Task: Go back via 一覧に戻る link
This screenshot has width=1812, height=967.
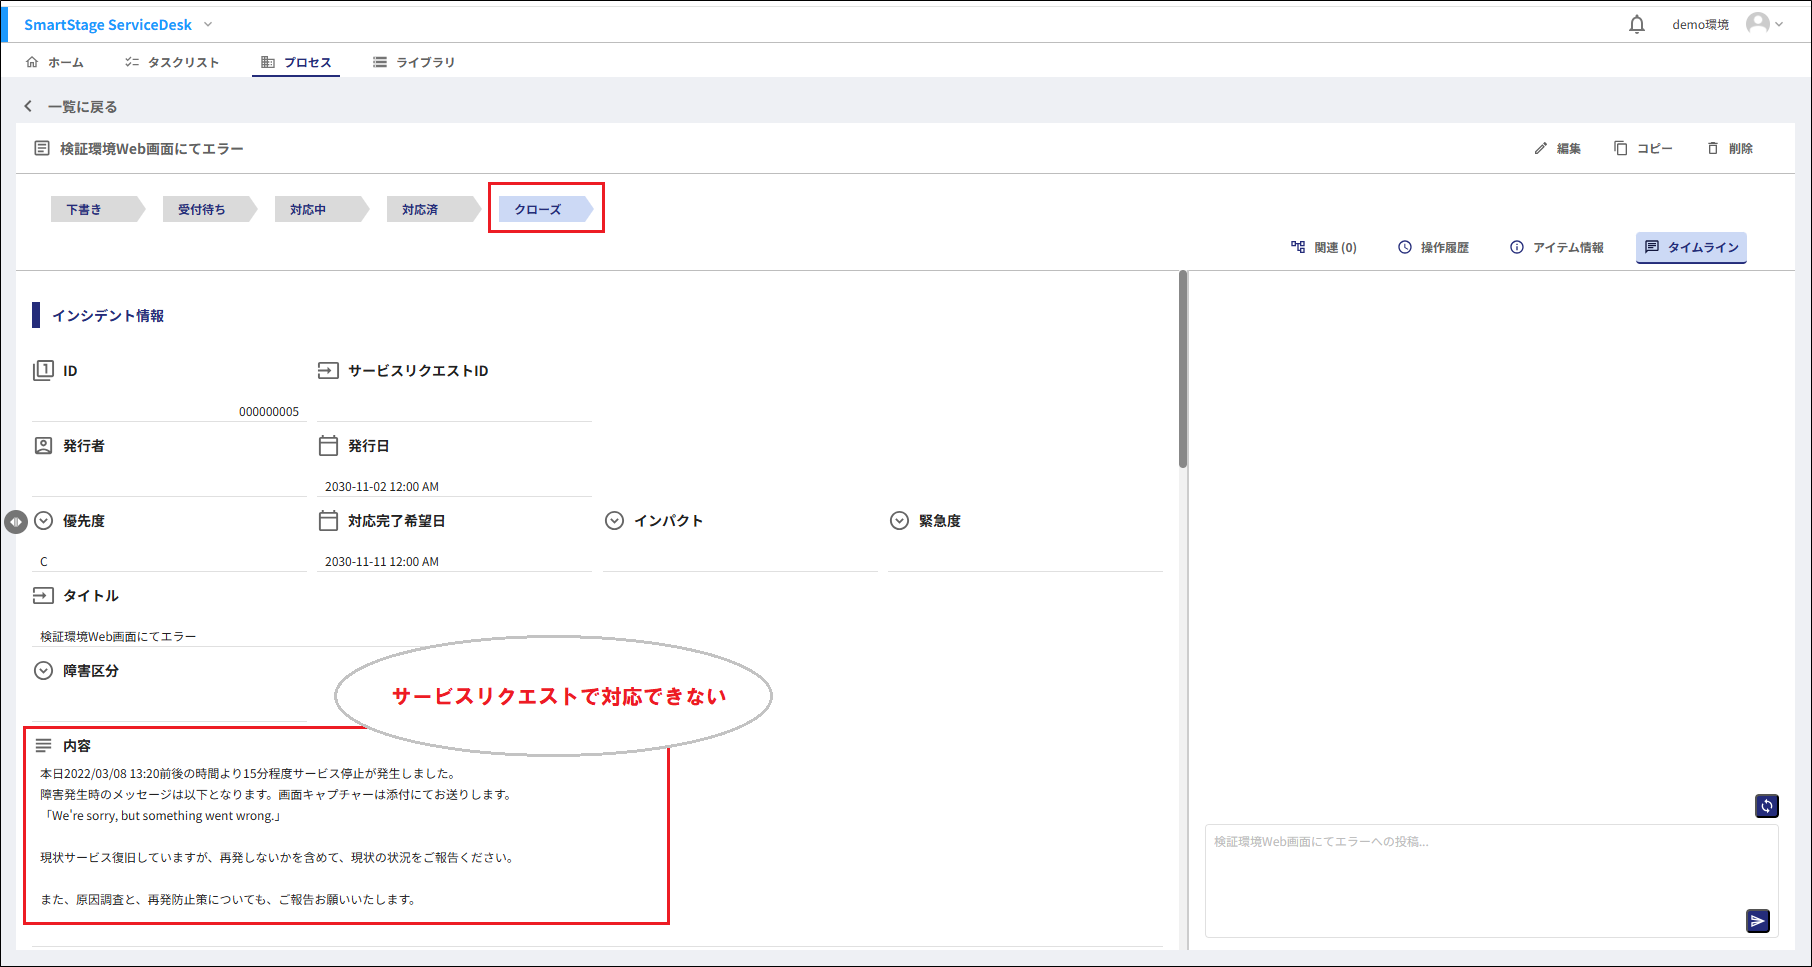Action: pos(71,106)
